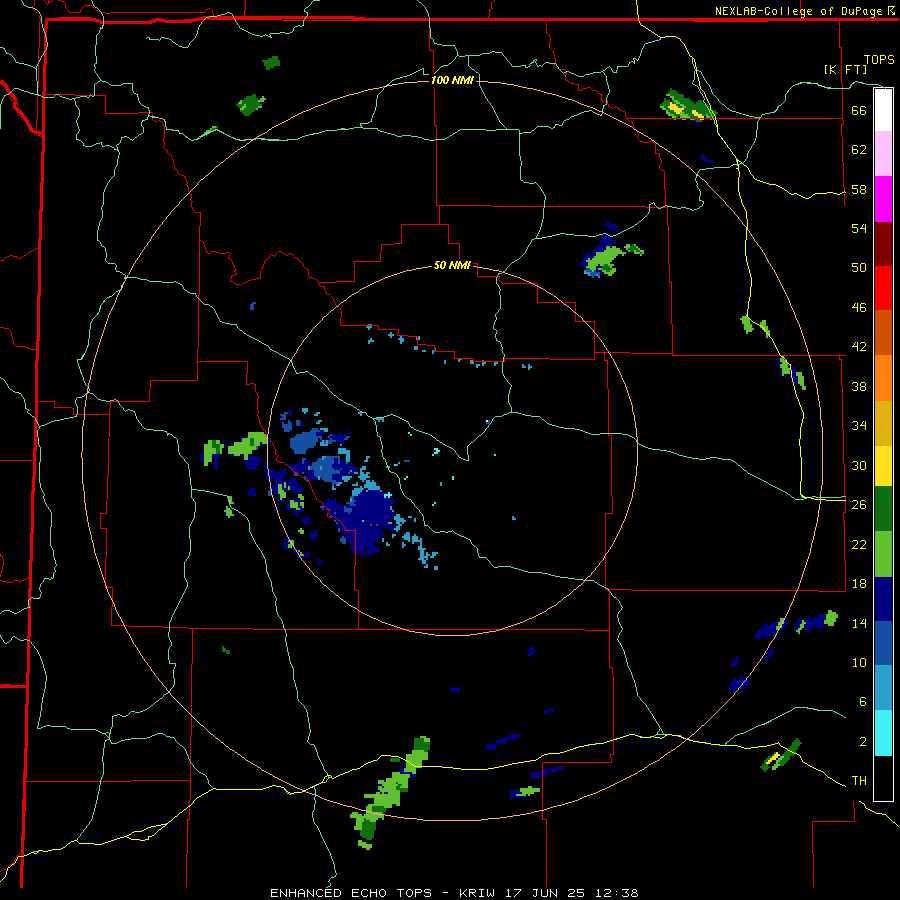Click the [K FT] units label
Viewport: 900px width, 900px height.
(845, 69)
